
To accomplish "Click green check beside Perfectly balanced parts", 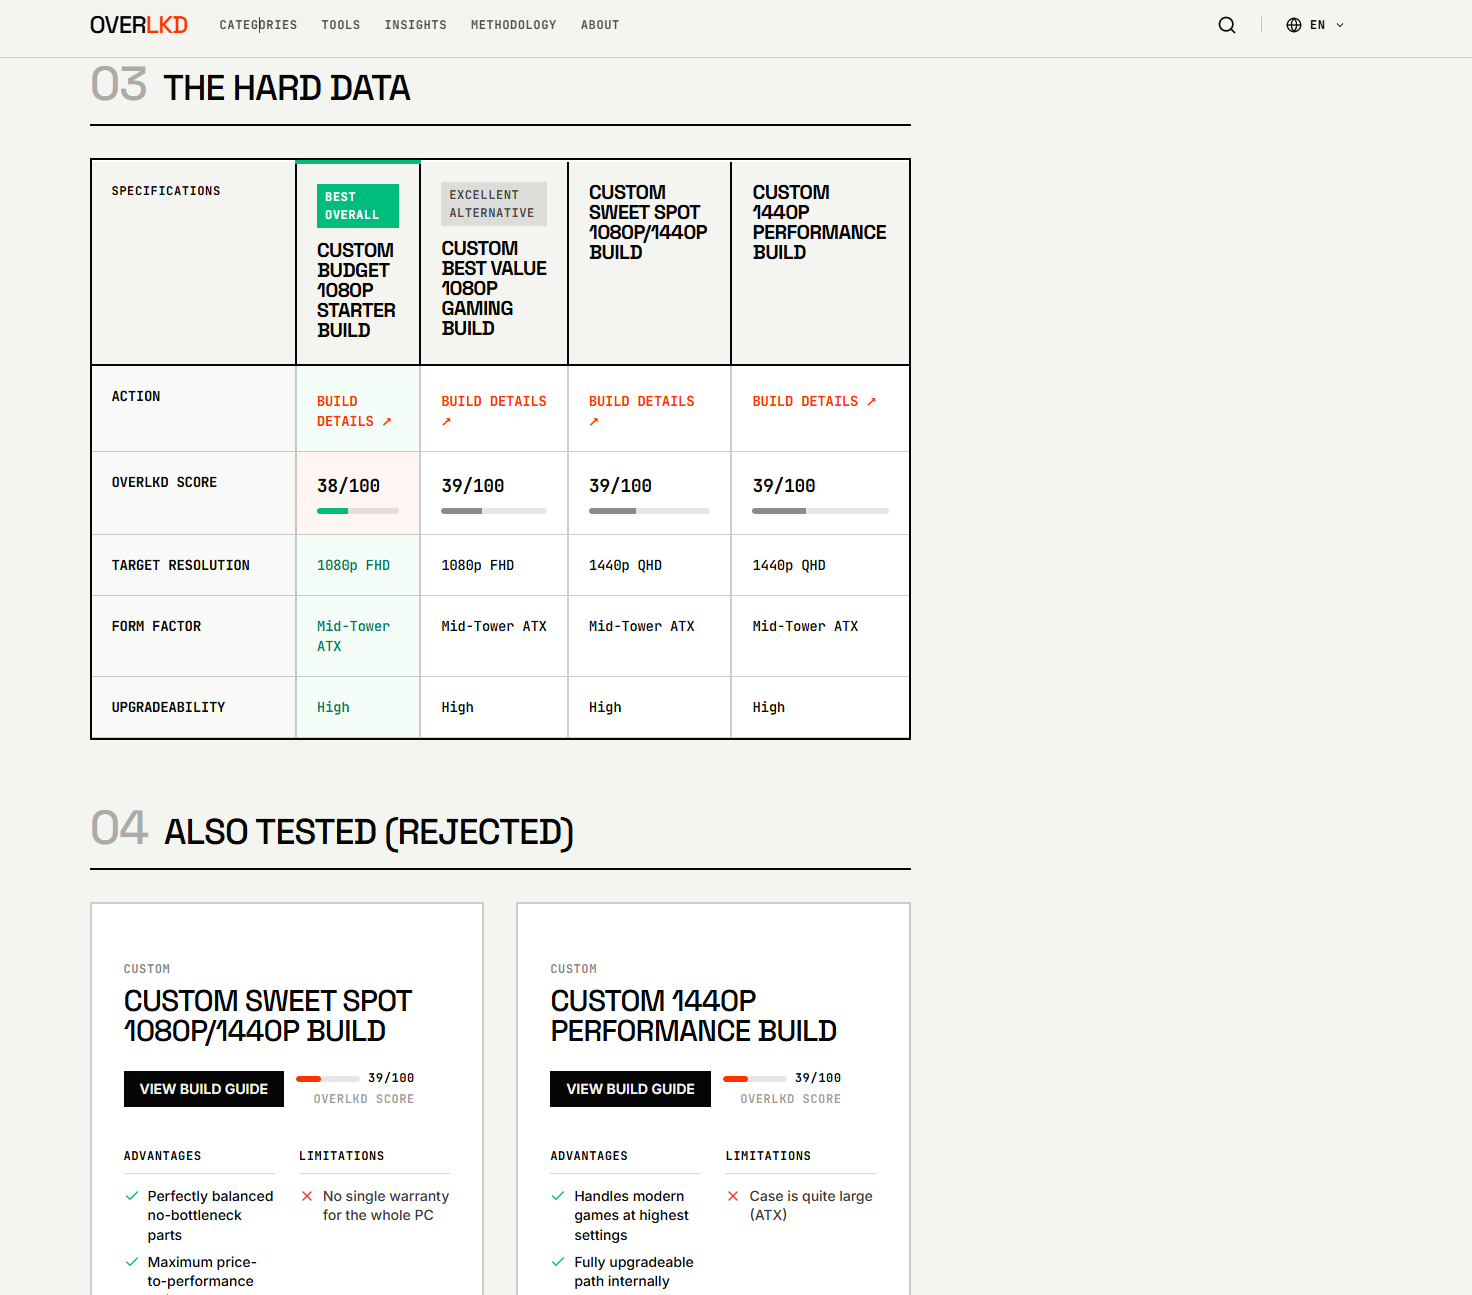I will 132,1196.
